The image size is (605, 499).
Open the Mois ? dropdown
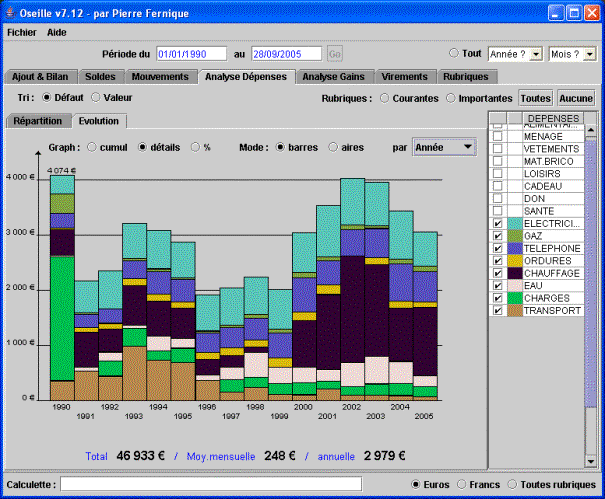point(572,54)
